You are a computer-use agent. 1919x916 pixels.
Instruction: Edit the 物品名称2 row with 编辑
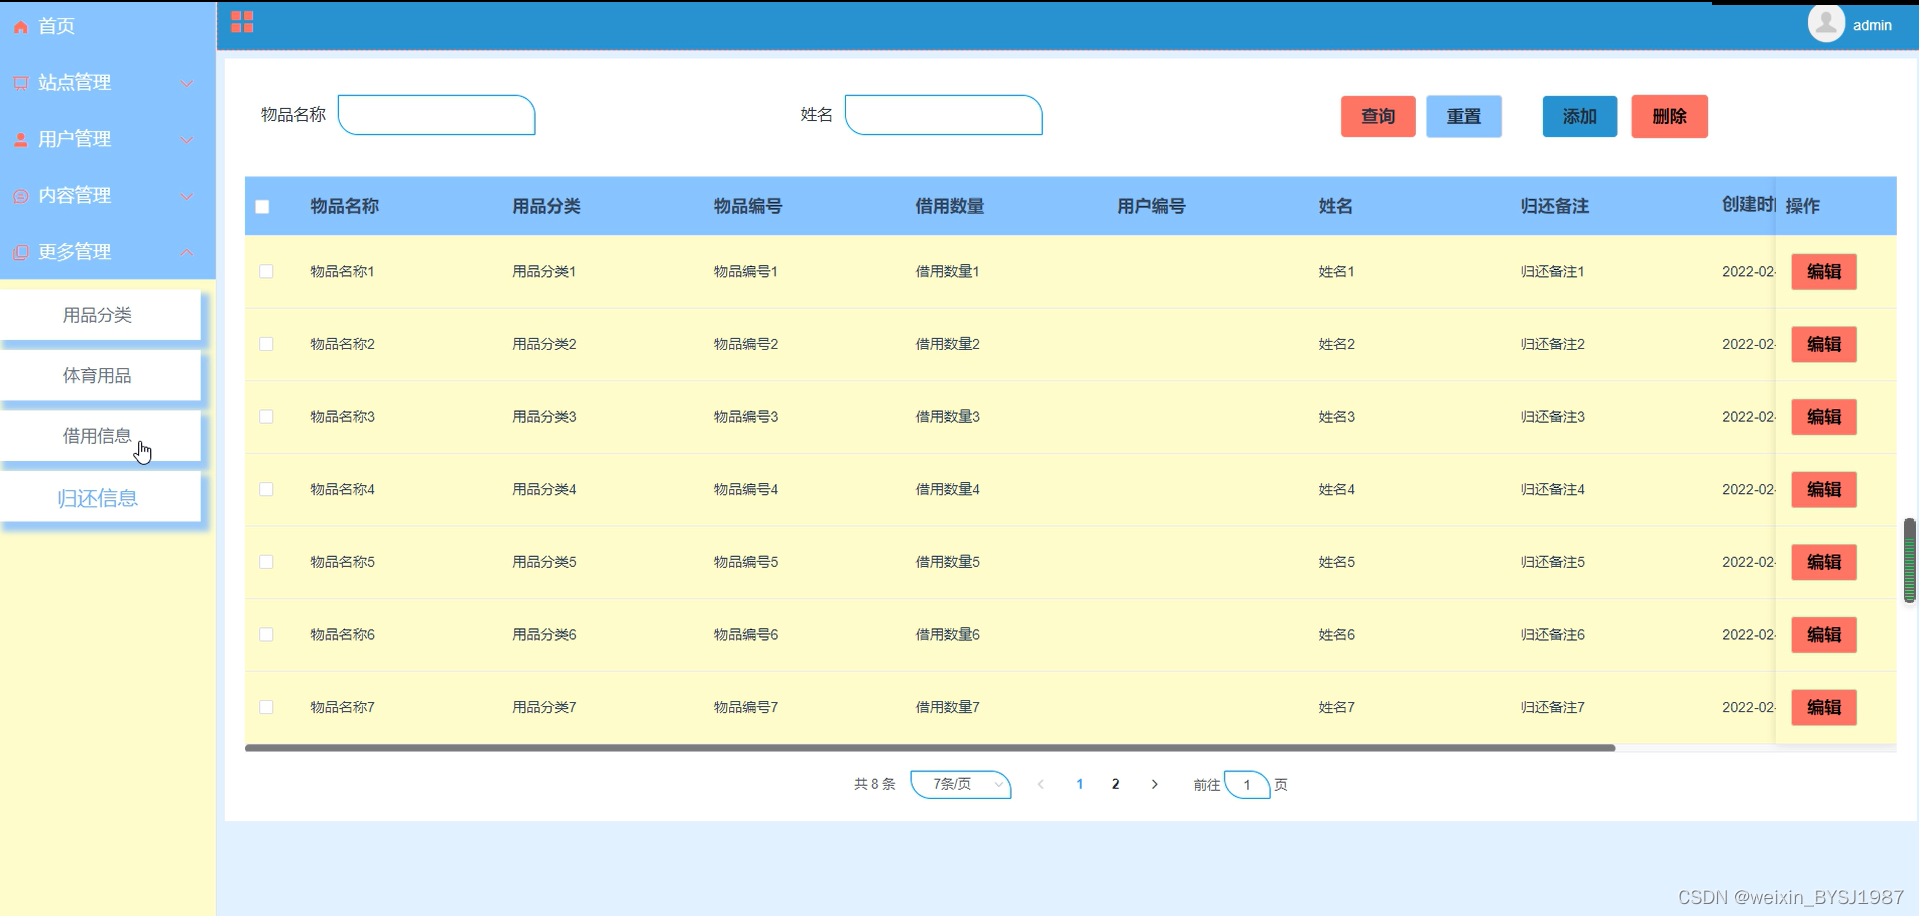pos(1824,344)
